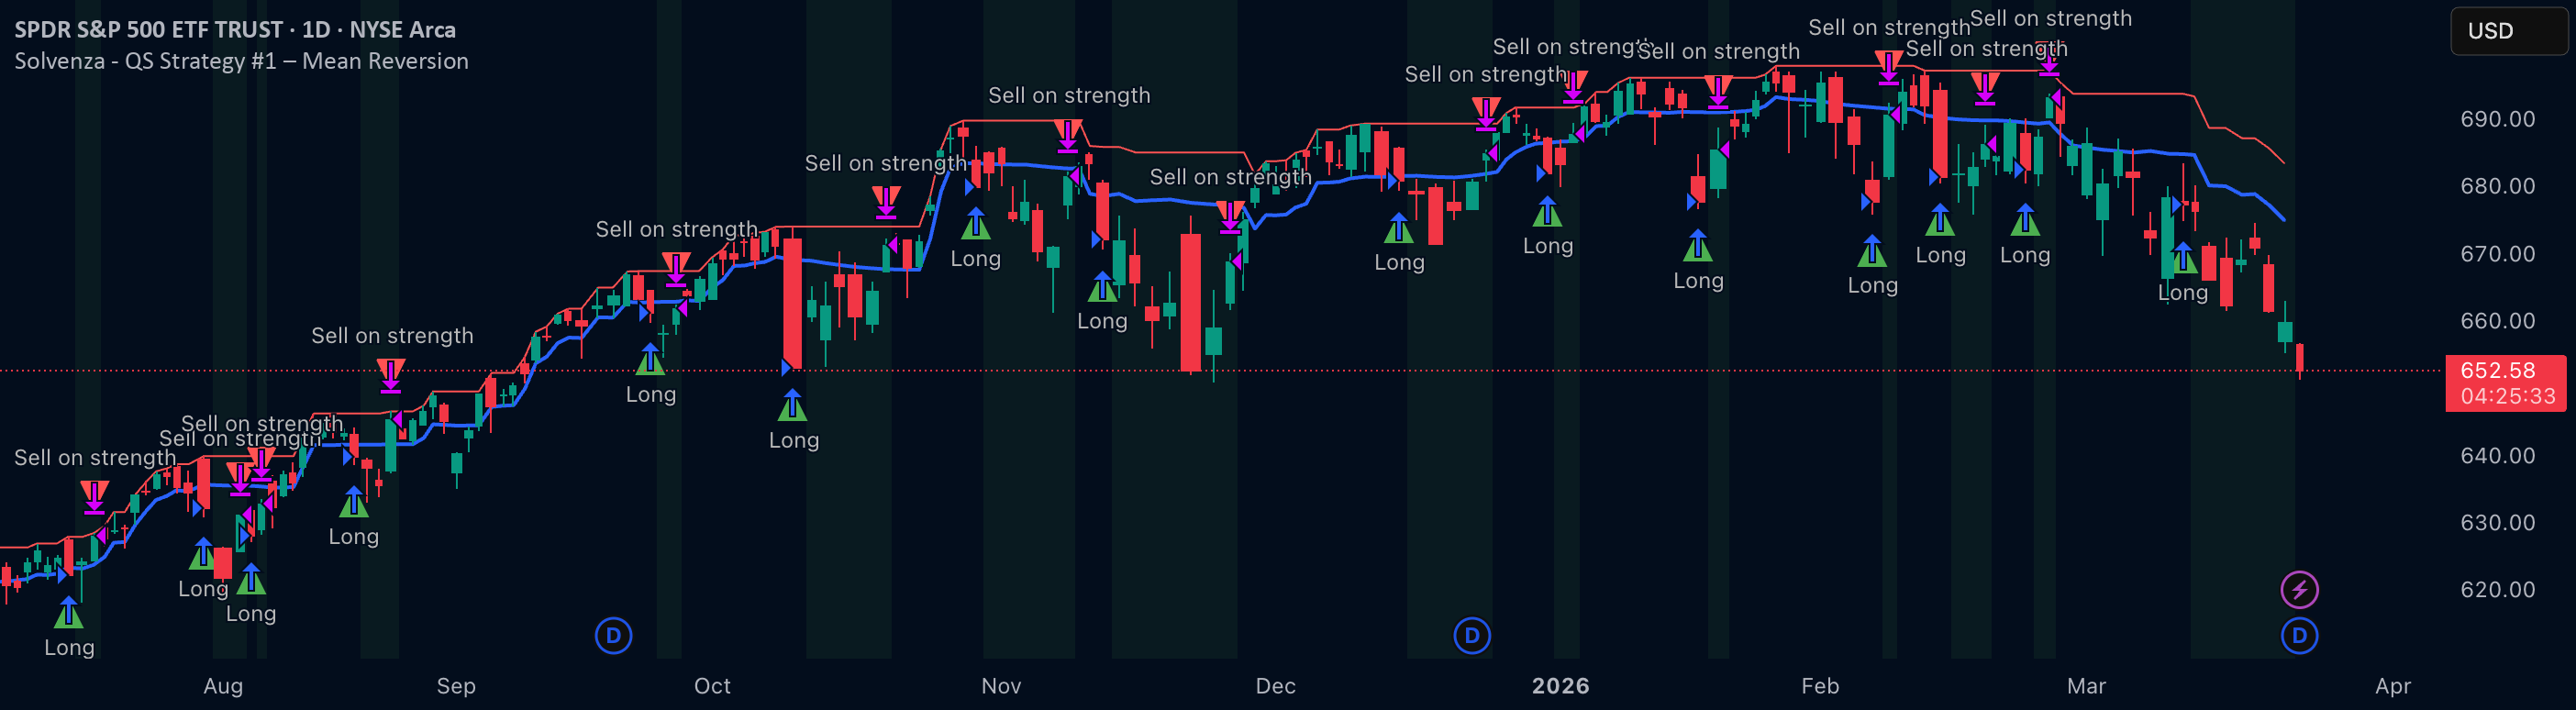Click the Nov label on time axis
This screenshot has width=2576, height=710.
coord(1001,686)
